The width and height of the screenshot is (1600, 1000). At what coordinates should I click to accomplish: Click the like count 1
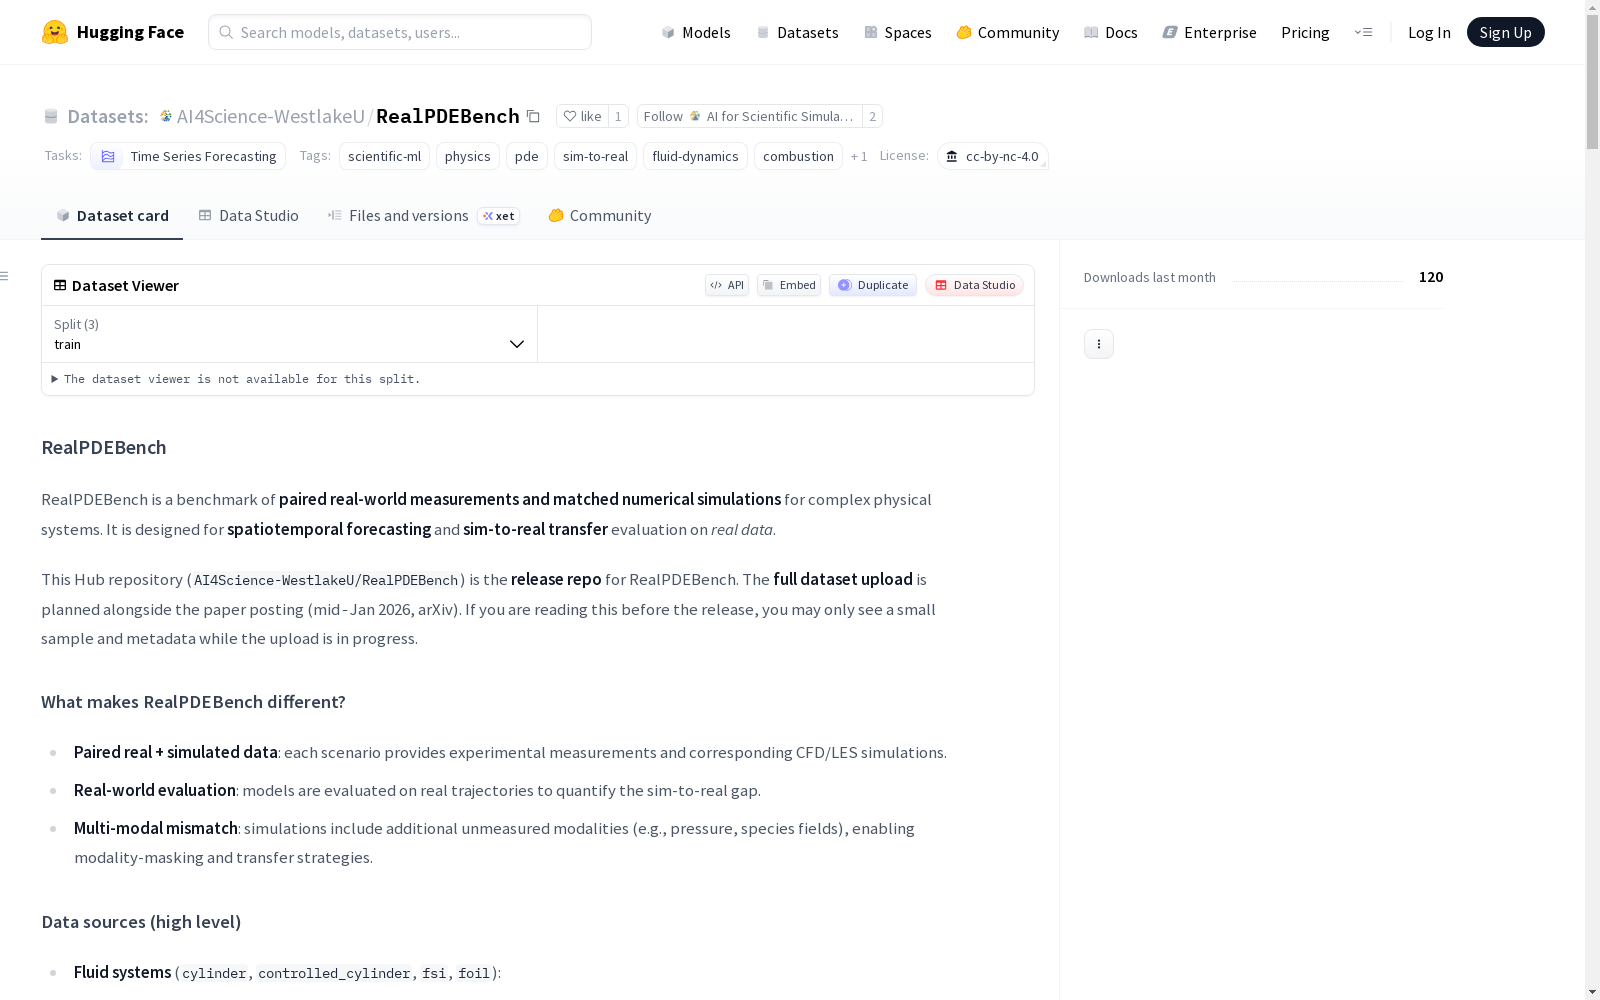(x=618, y=116)
